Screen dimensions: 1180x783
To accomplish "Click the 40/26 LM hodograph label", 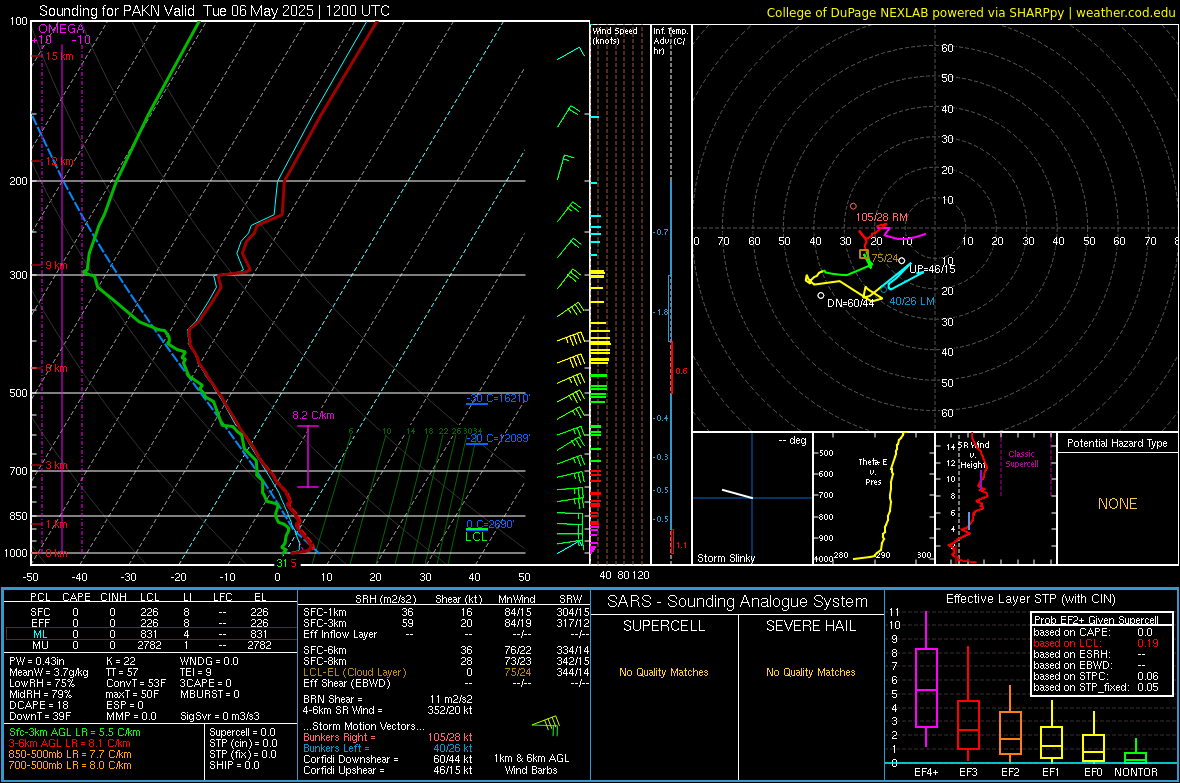I will [x=911, y=301].
